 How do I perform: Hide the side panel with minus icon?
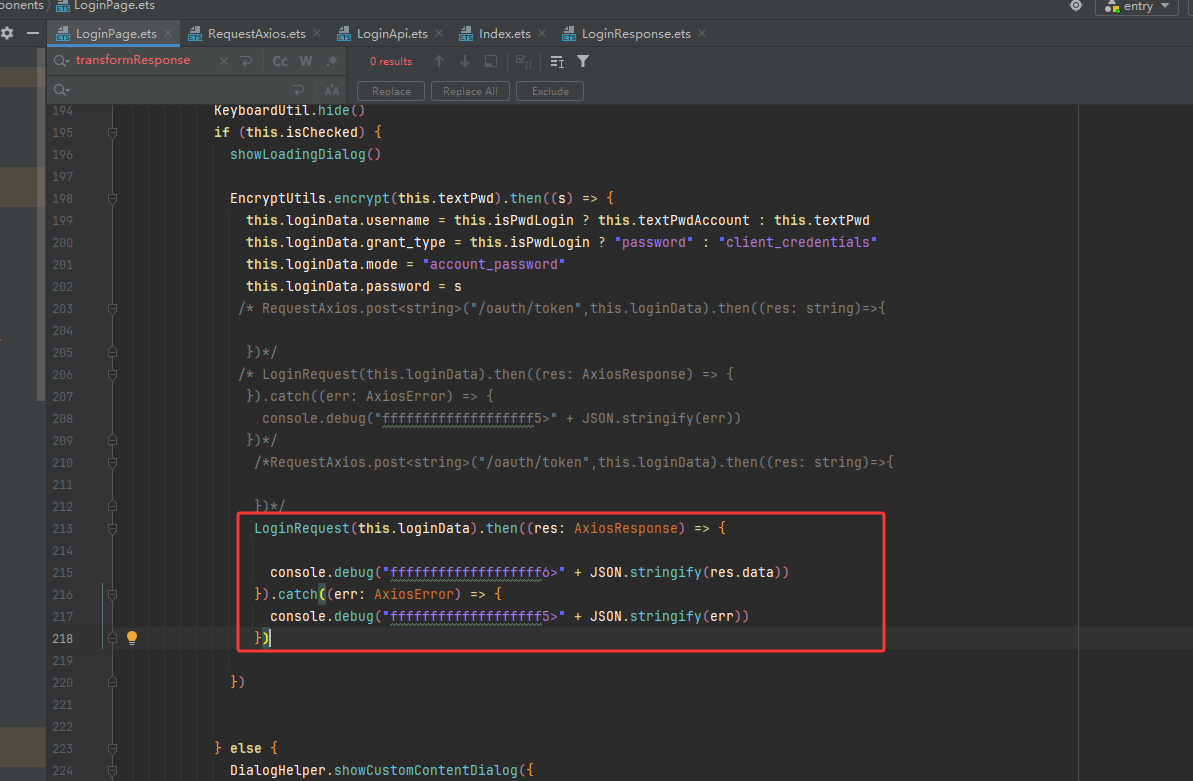(33, 33)
